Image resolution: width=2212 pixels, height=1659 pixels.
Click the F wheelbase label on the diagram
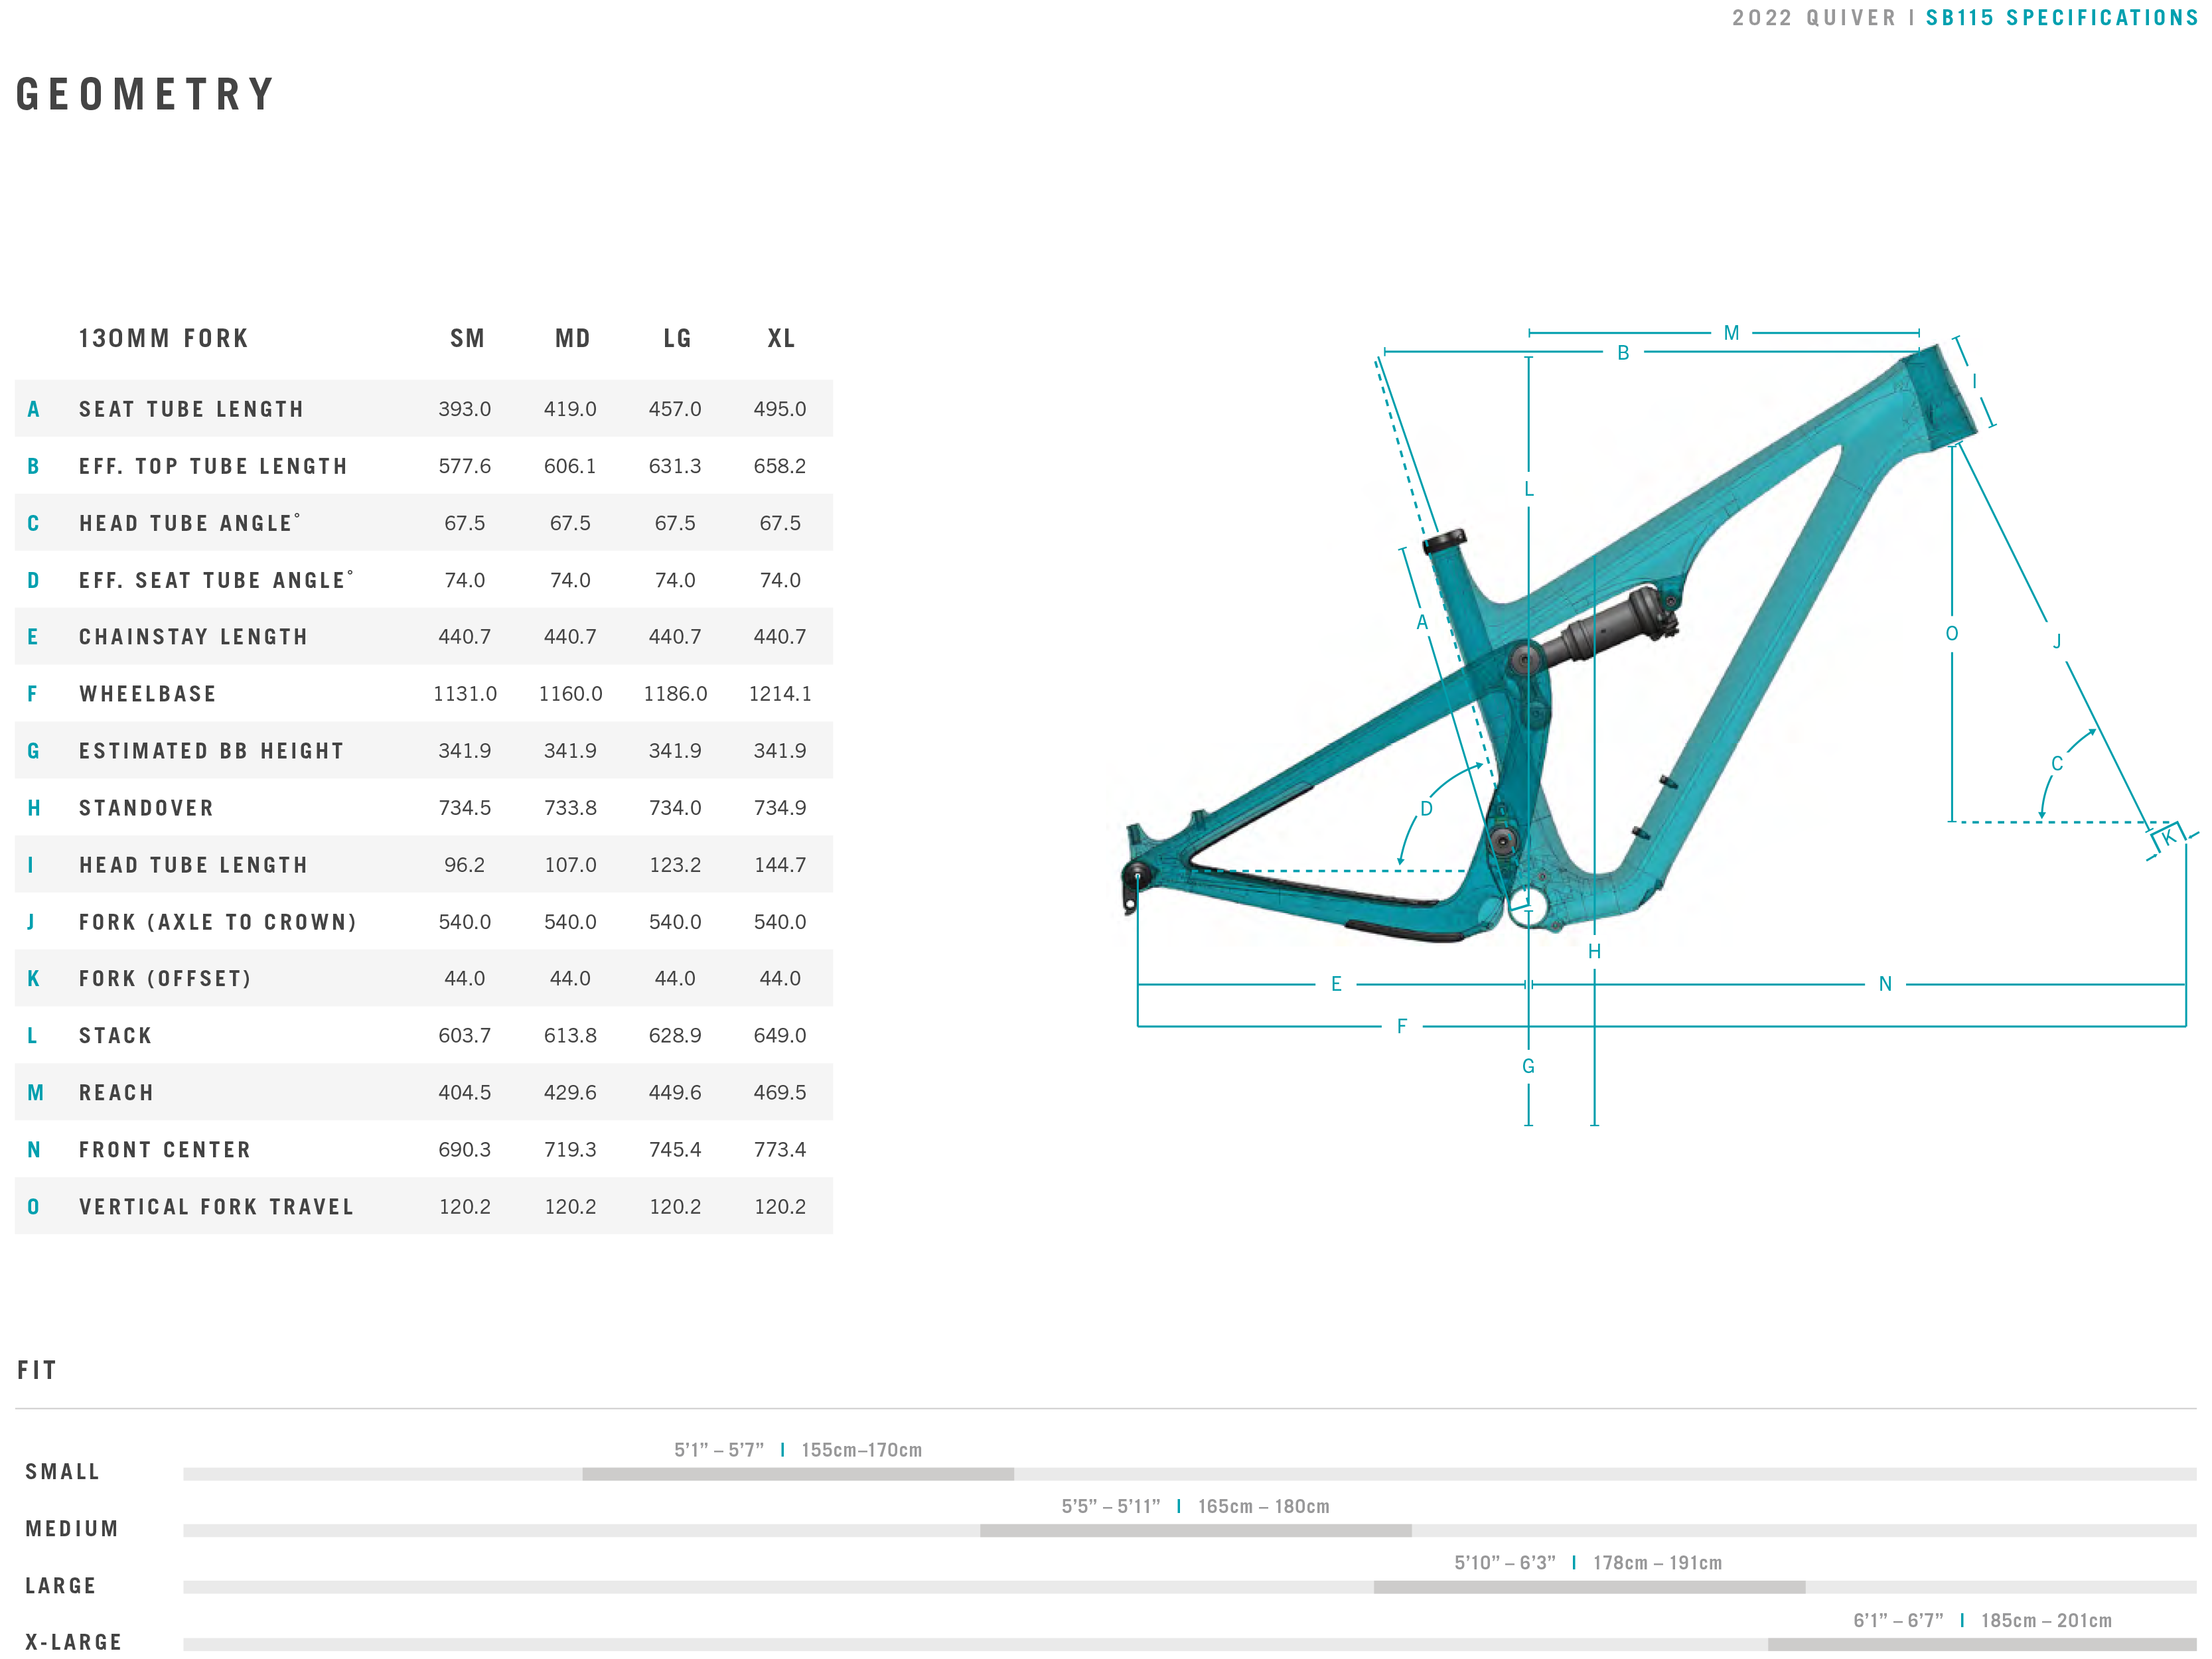(1402, 1026)
